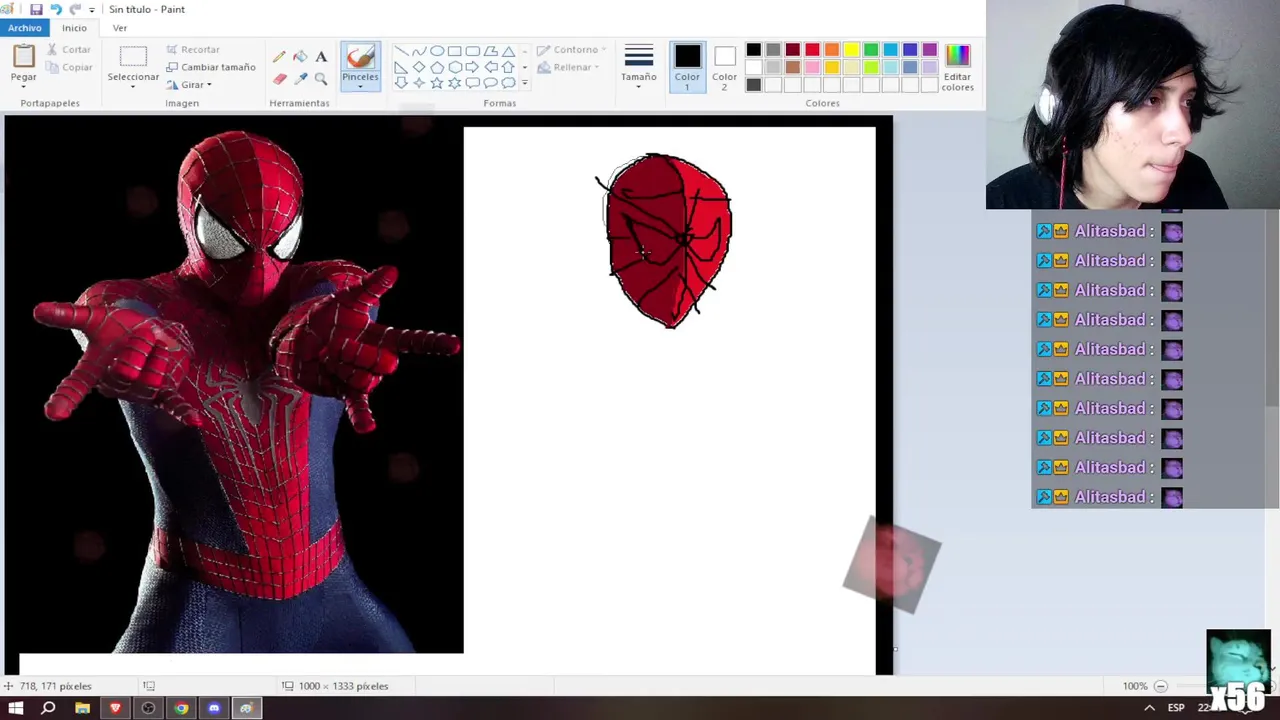Pick the purple color swatch

[930, 50]
